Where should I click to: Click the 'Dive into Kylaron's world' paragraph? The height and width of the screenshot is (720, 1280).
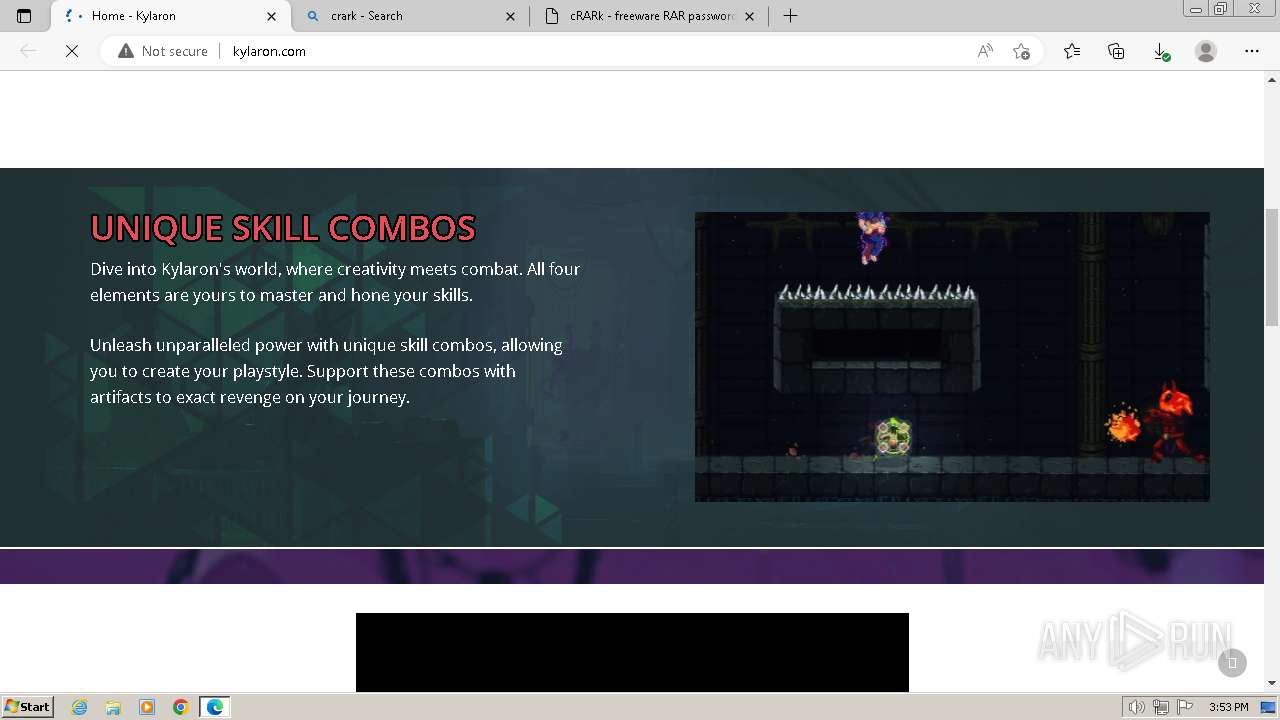pyautogui.click(x=335, y=282)
